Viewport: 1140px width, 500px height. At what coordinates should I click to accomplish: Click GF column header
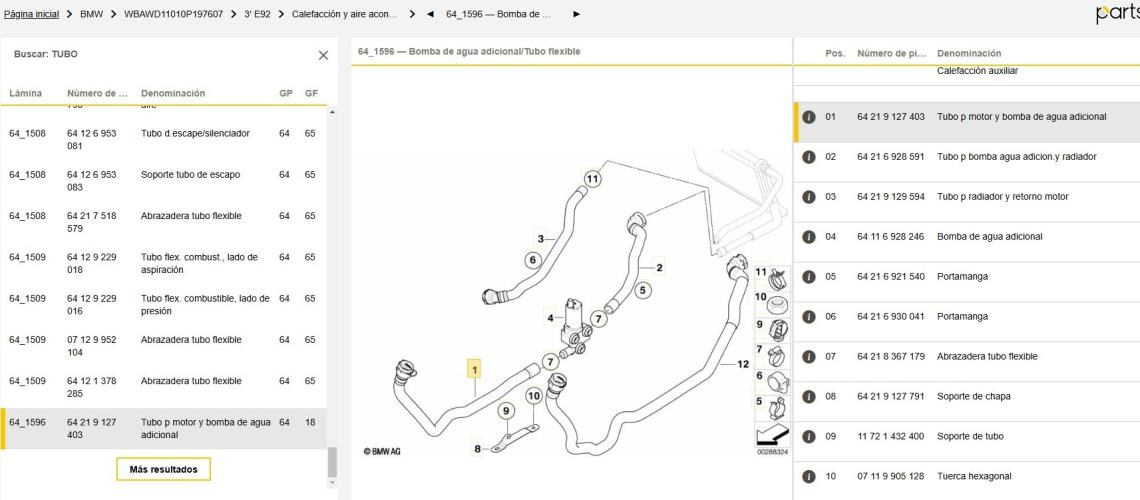click(x=311, y=94)
